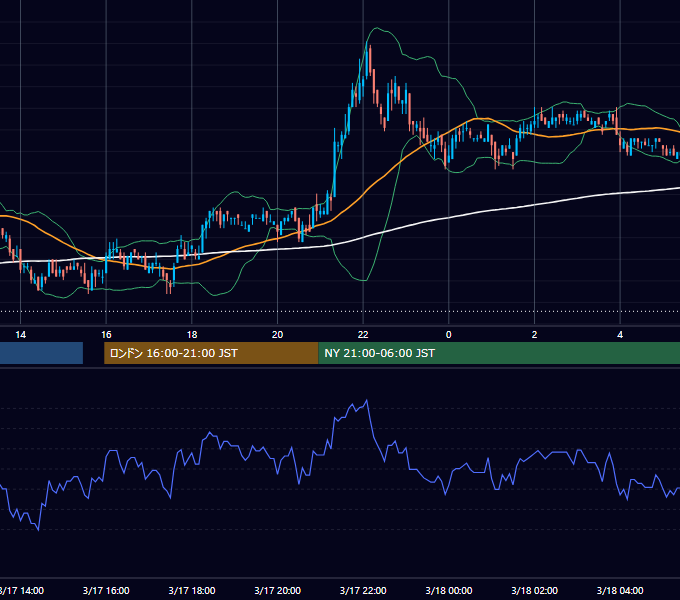Click the London 16:00-21:00 JST session bar
The width and height of the screenshot is (680, 600).
(211, 353)
